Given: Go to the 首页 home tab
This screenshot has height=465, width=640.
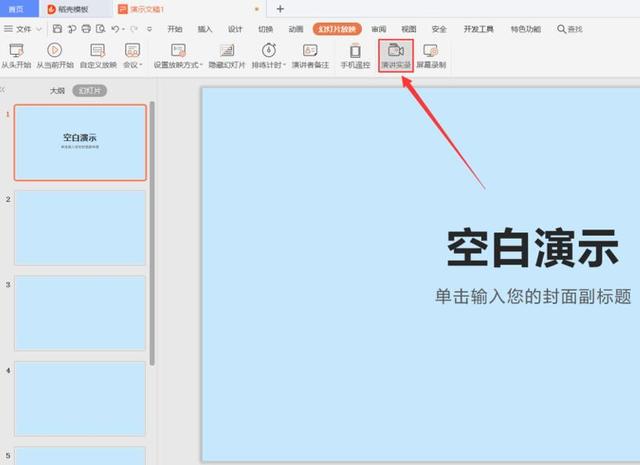Looking at the screenshot, I should coord(17,9).
